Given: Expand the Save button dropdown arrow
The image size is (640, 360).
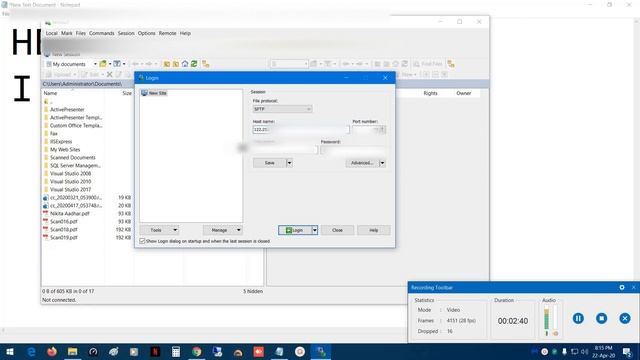Looking at the screenshot, I should (x=289, y=163).
